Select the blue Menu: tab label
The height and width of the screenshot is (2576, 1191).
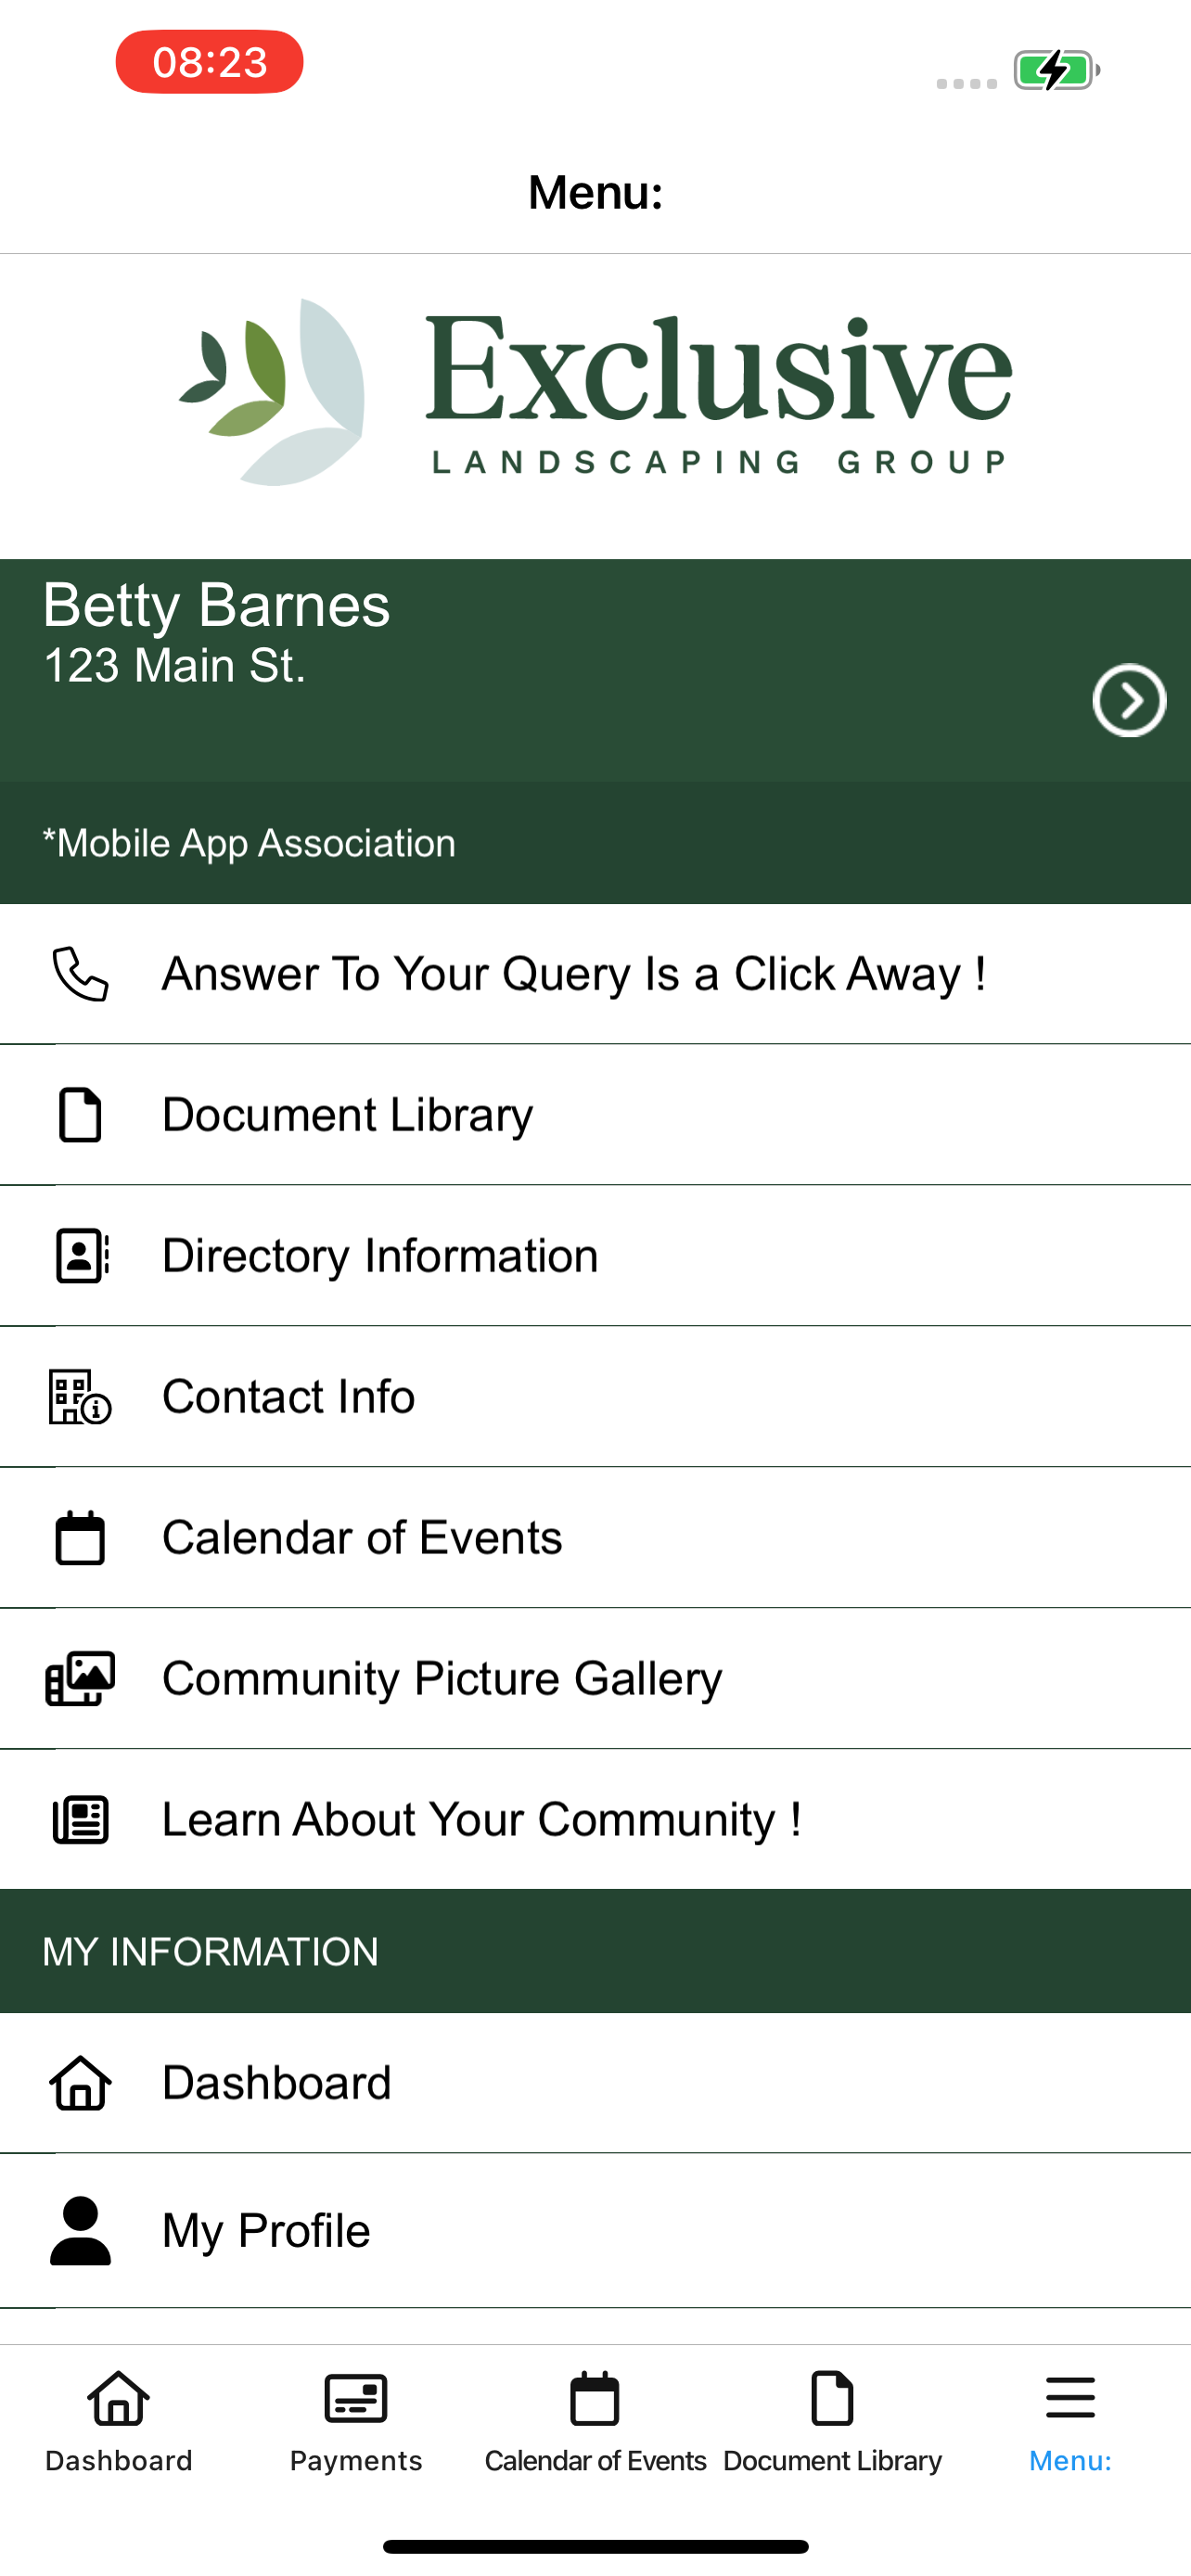pos(1071,2460)
